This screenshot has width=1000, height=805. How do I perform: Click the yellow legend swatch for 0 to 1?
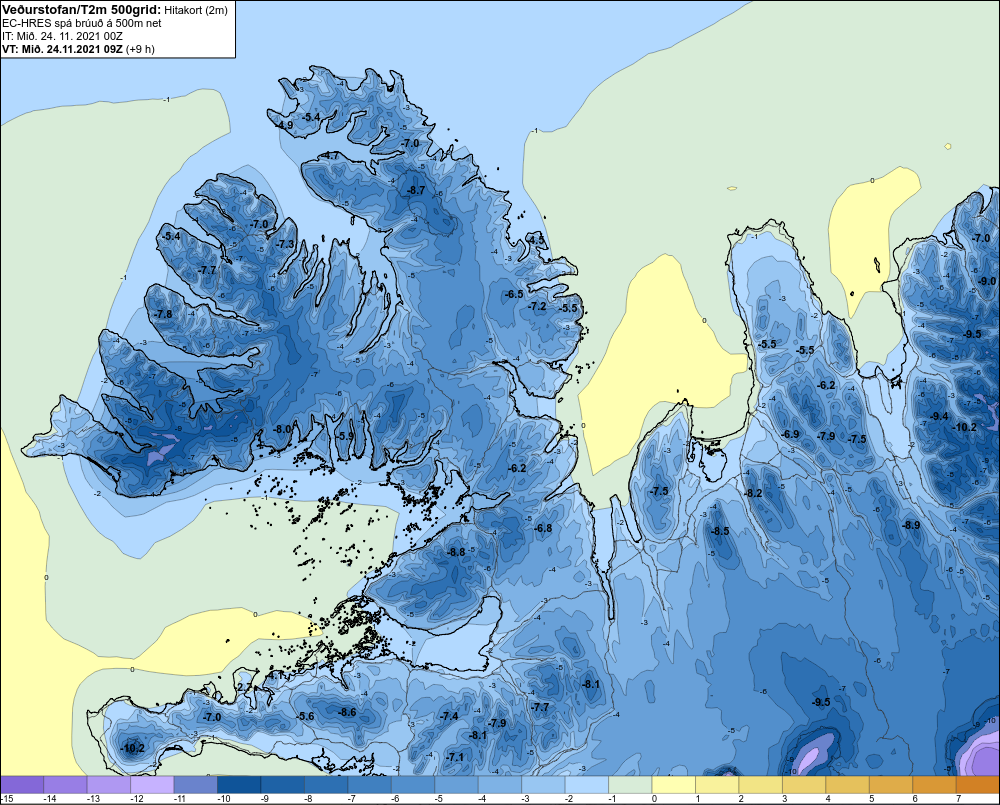pos(673,785)
